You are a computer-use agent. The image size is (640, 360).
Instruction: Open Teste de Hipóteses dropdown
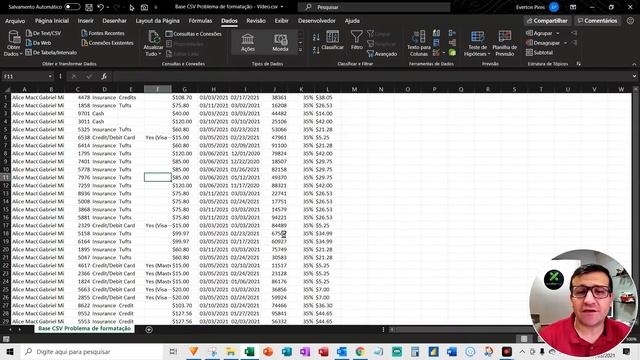(477, 43)
